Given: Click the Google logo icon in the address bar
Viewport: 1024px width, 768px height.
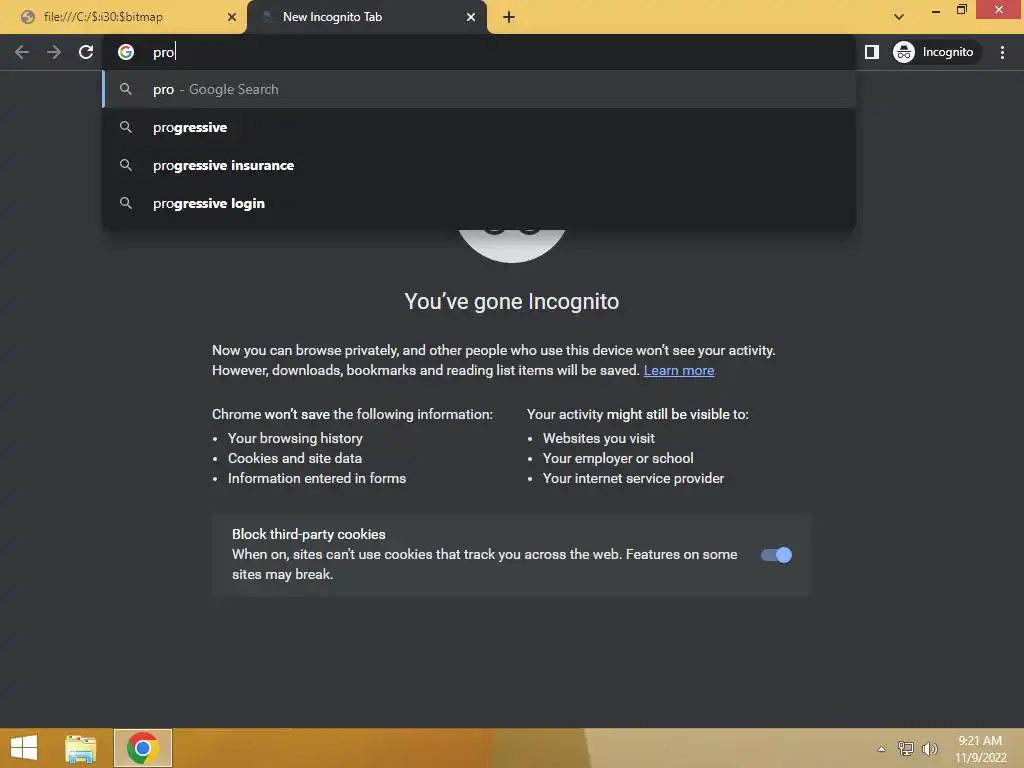Looking at the screenshot, I should [126, 52].
